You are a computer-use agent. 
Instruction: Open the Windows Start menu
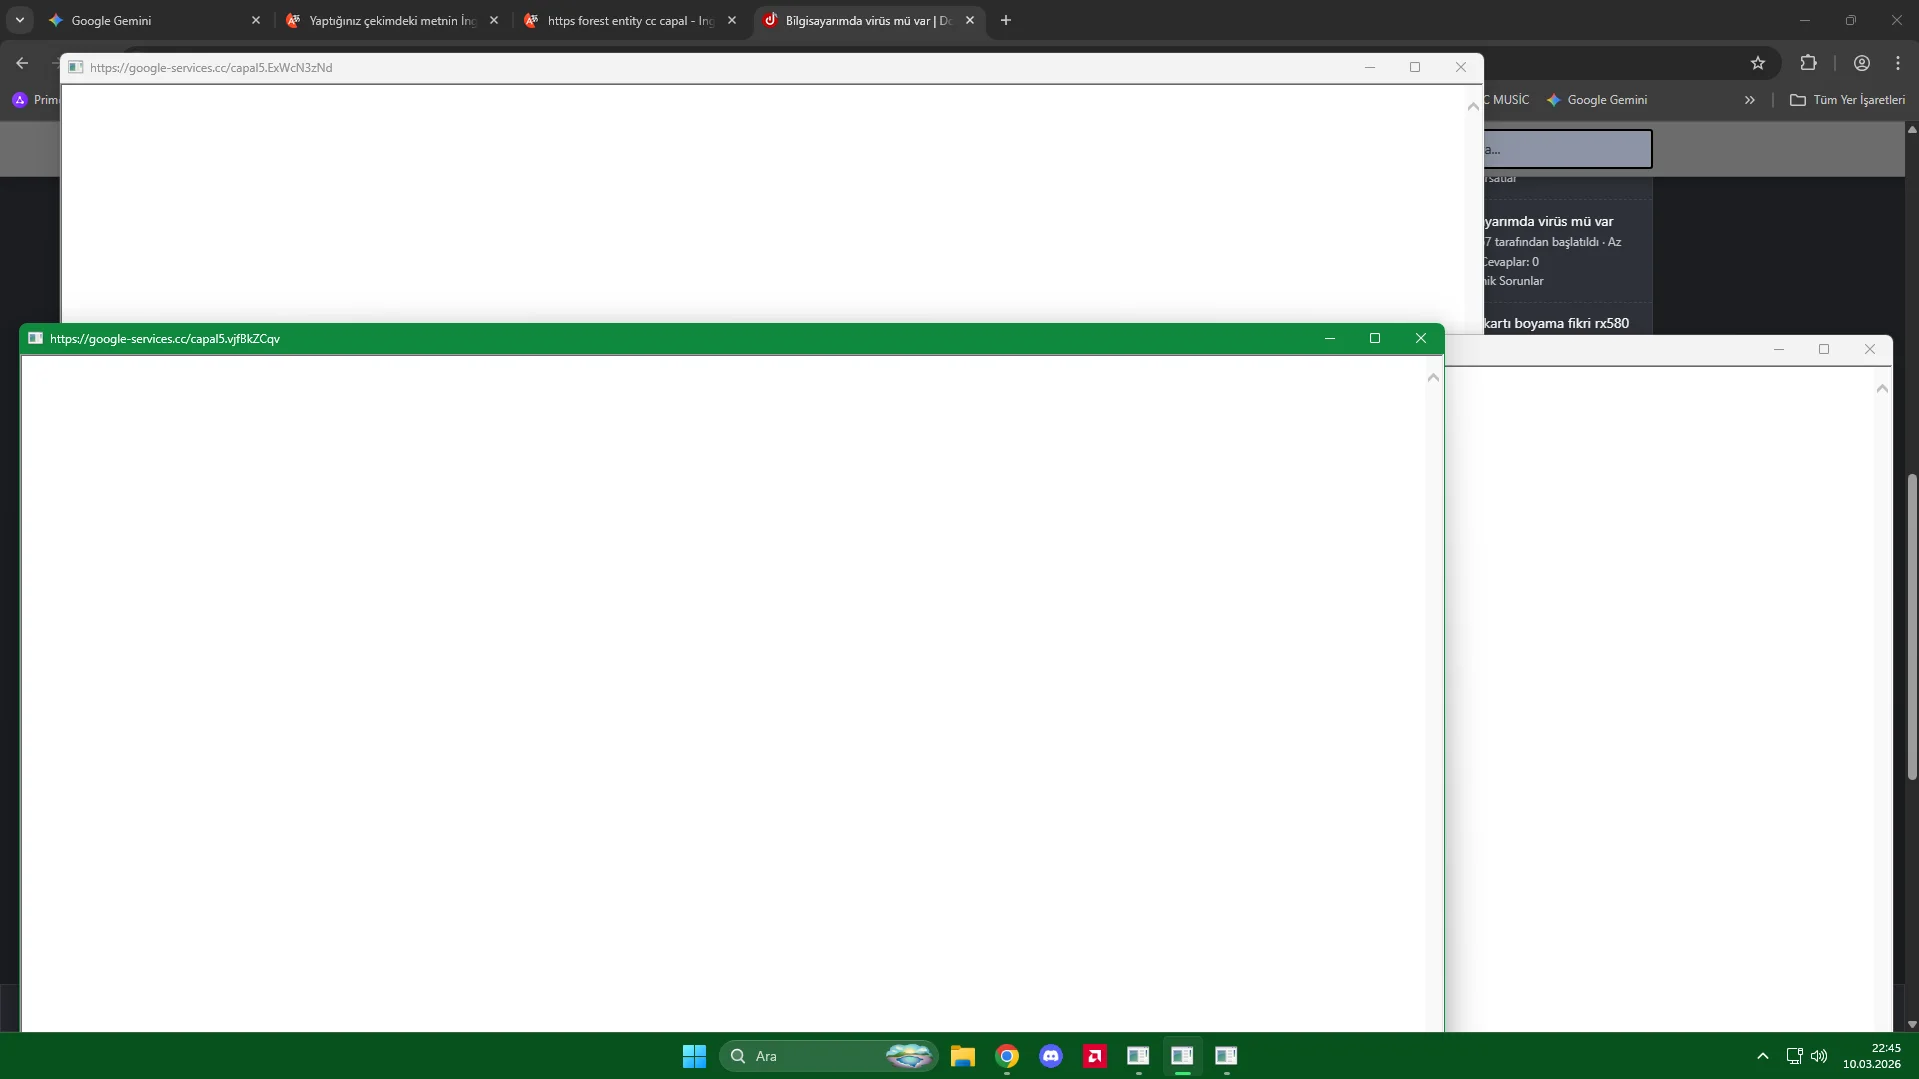[694, 1056]
